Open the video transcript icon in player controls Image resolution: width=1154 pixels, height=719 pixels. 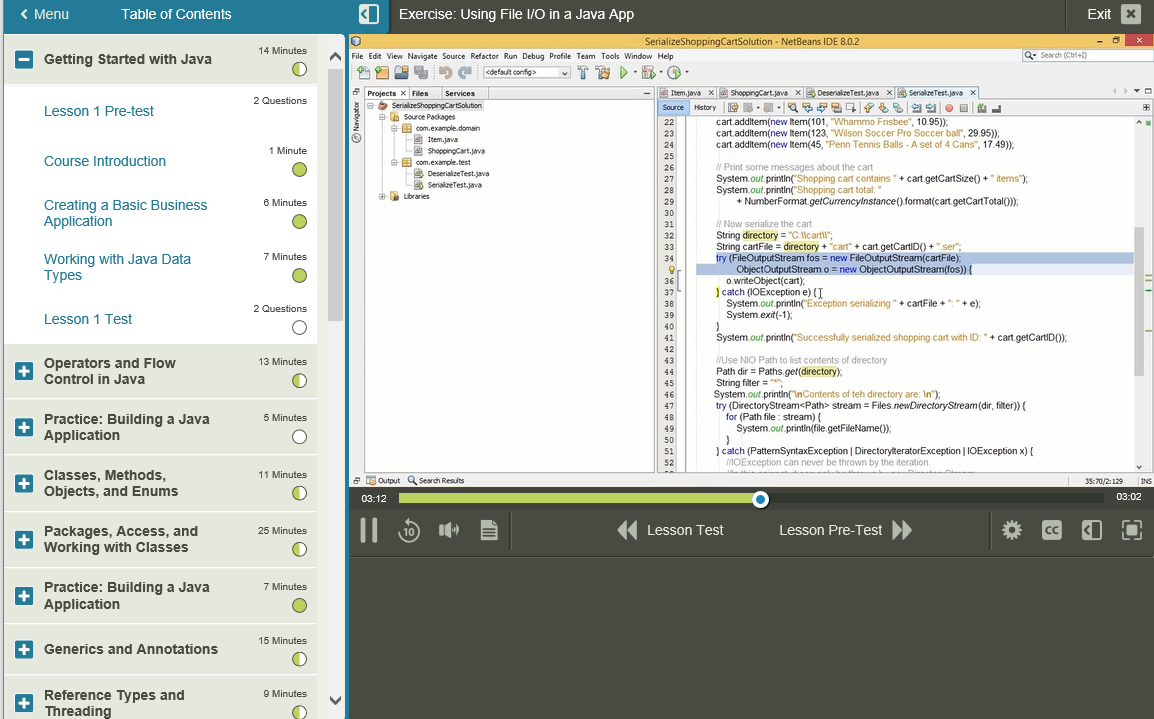coord(489,530)
